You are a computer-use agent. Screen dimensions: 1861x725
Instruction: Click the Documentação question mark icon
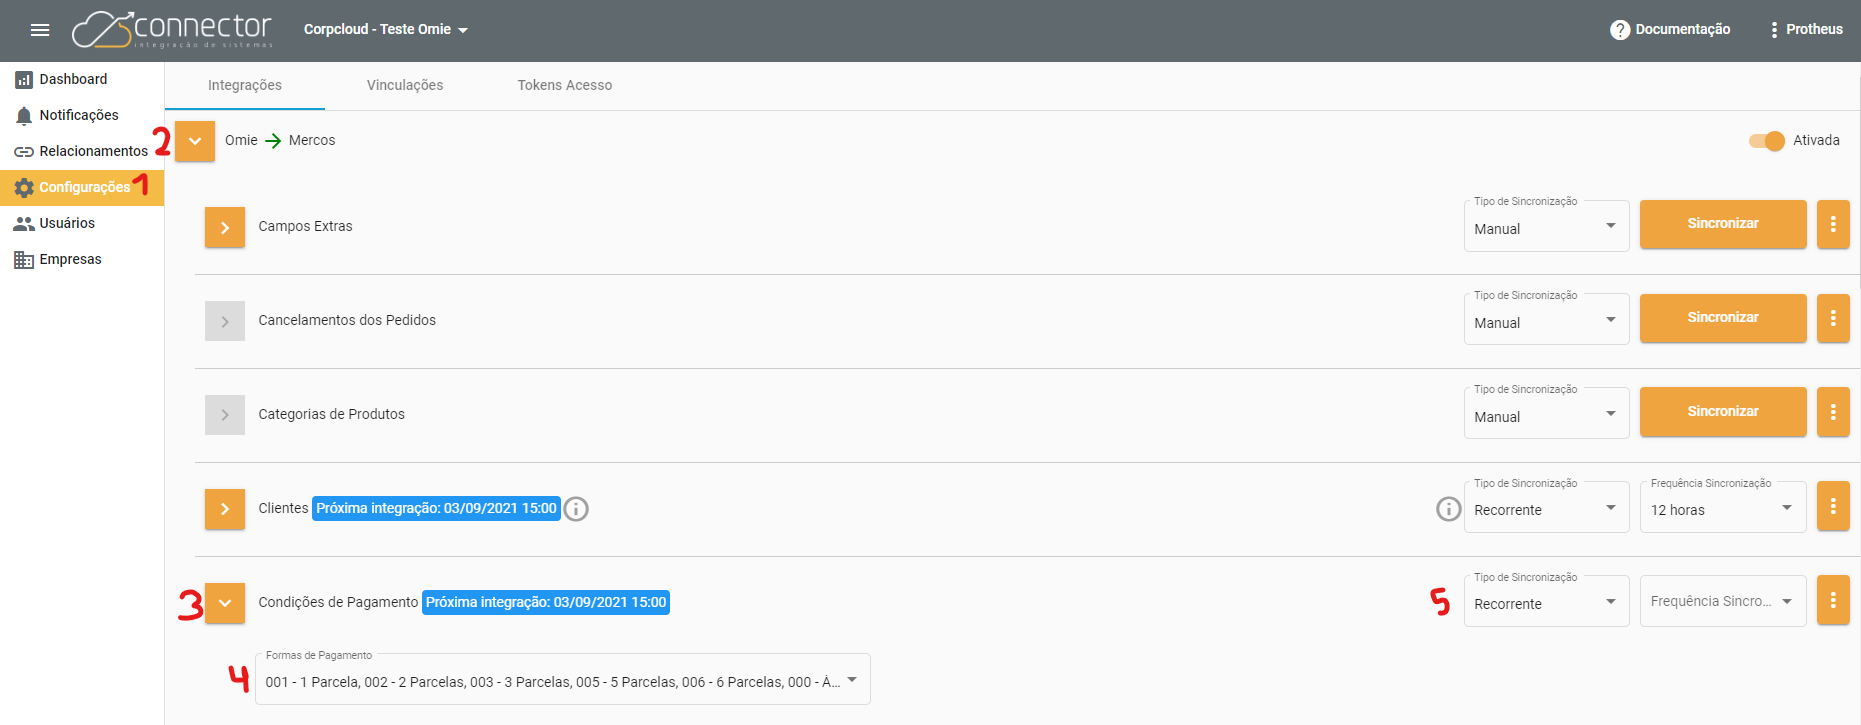[1620, 30]
